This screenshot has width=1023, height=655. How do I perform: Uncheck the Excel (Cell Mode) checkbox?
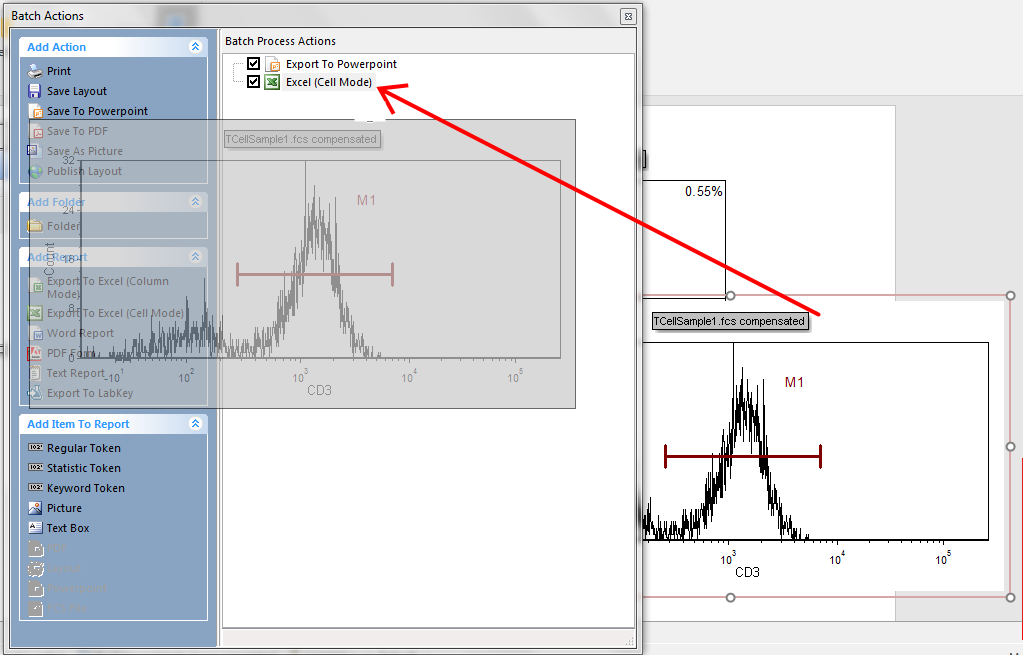254,82
